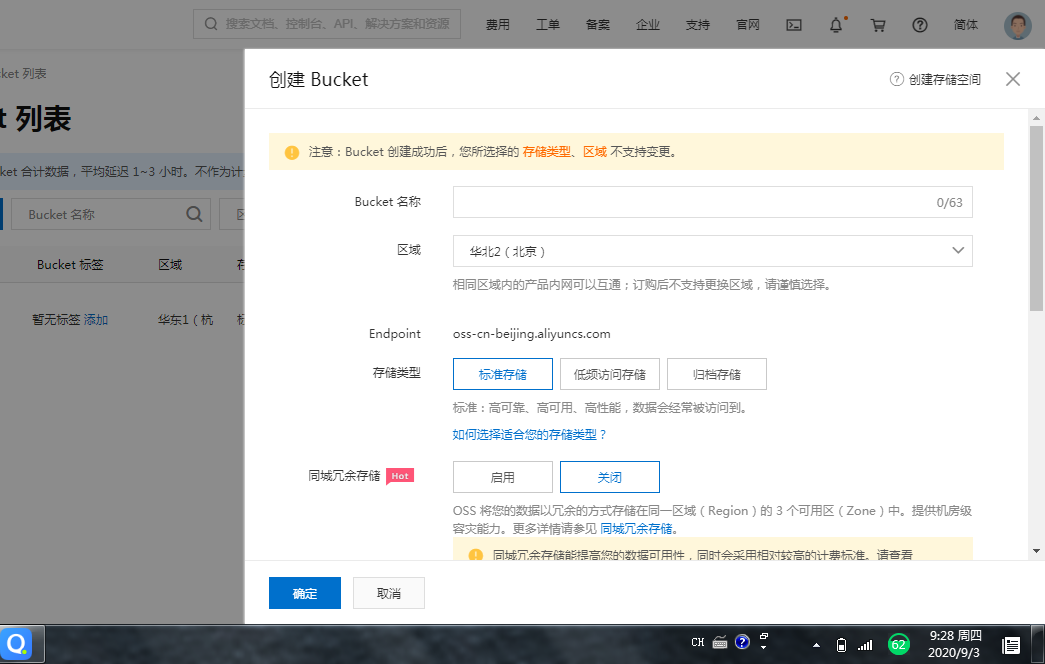
Task: Click the 华东1 region cell
Action: (x=185, y=320)
